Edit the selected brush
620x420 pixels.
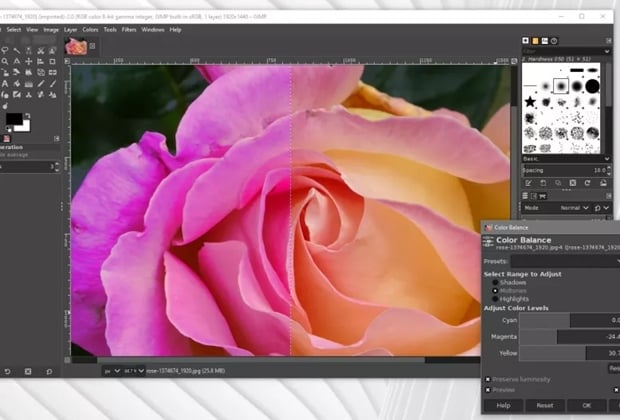pos(528,183)
